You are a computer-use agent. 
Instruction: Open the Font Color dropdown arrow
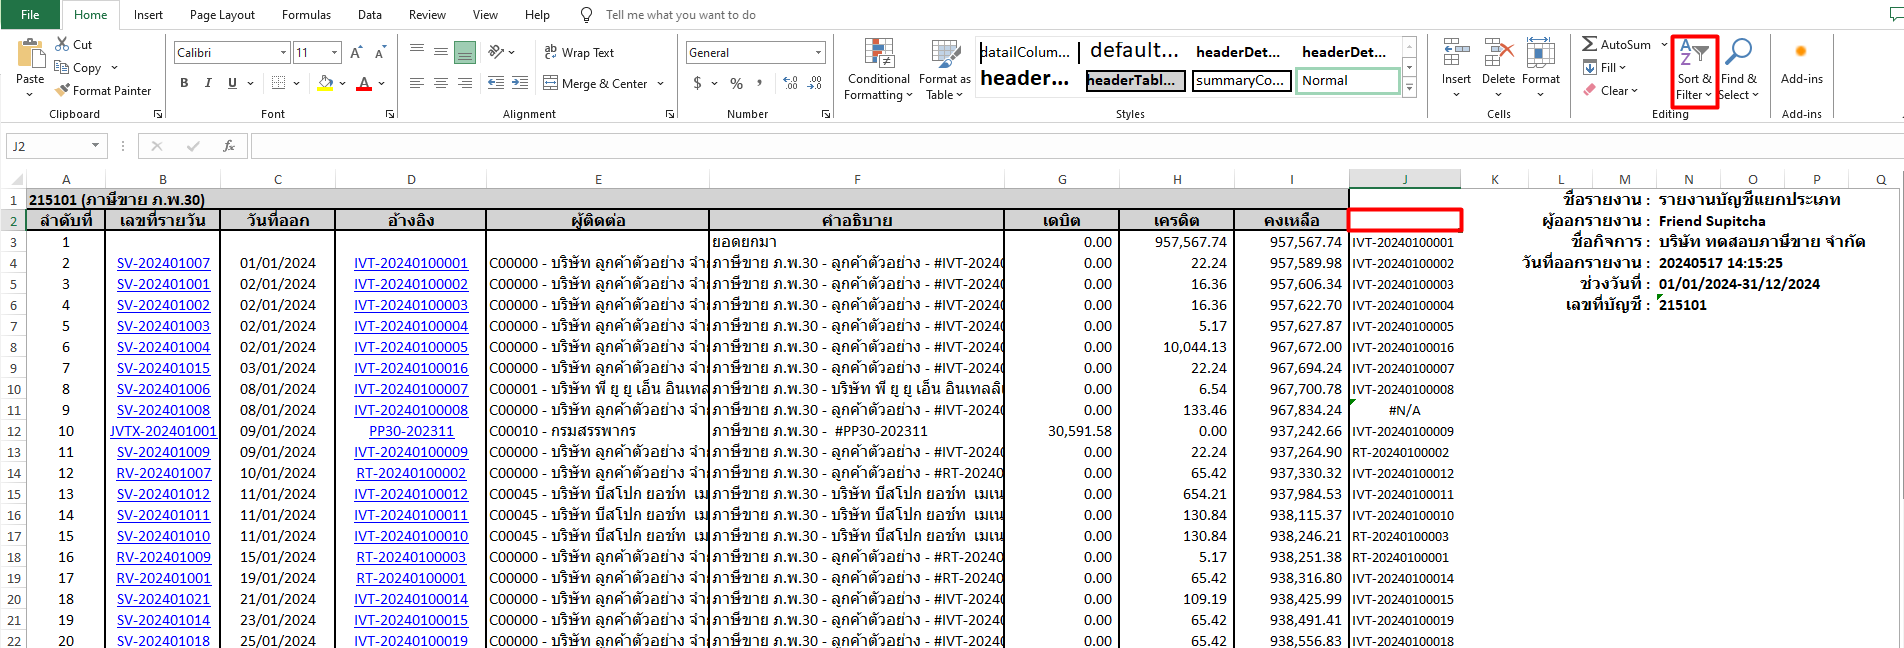(382, 84)
